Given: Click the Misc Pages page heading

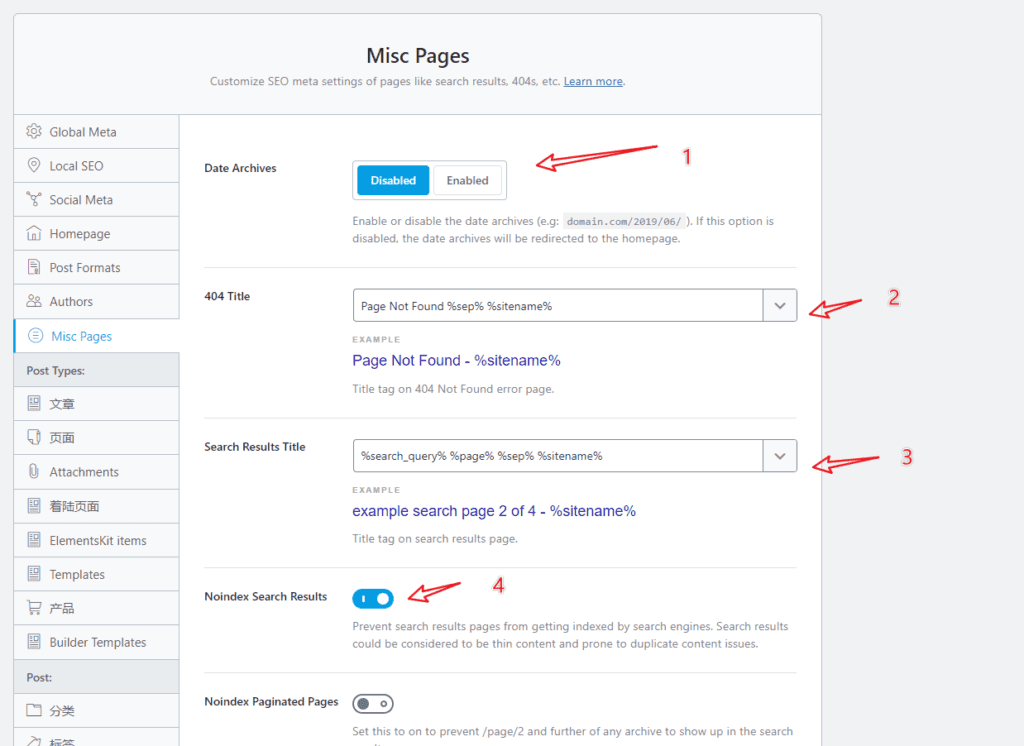Looking at the screenshot, I should coord(418,56).
